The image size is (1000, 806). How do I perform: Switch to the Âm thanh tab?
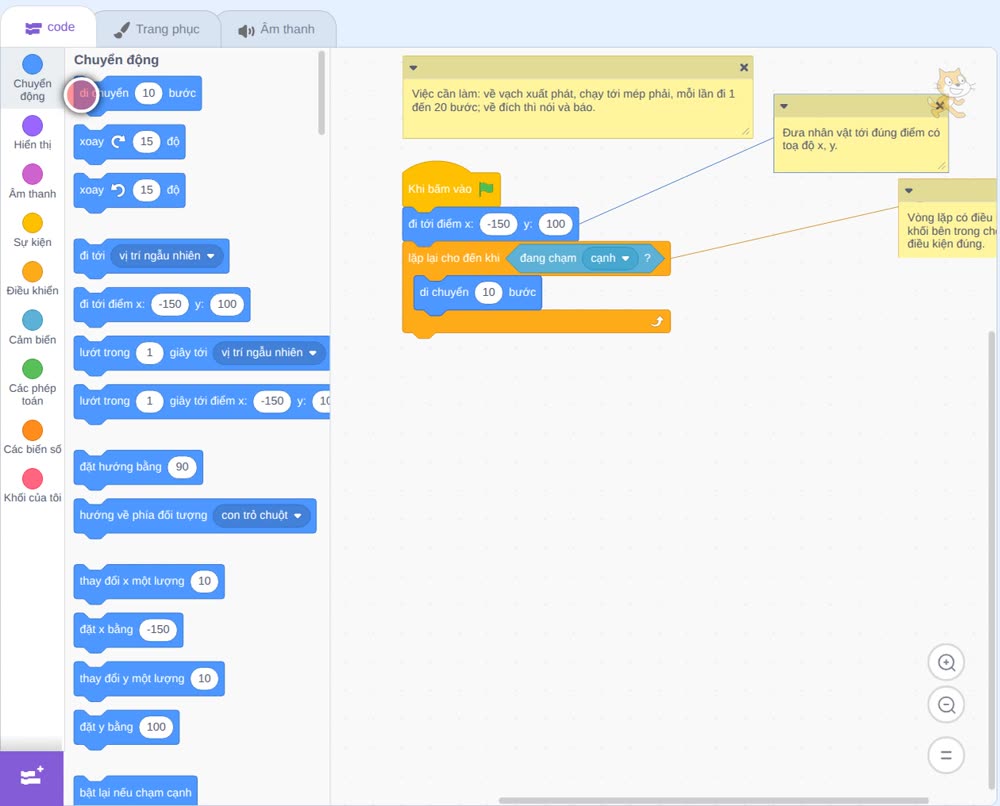pos(277,29)
